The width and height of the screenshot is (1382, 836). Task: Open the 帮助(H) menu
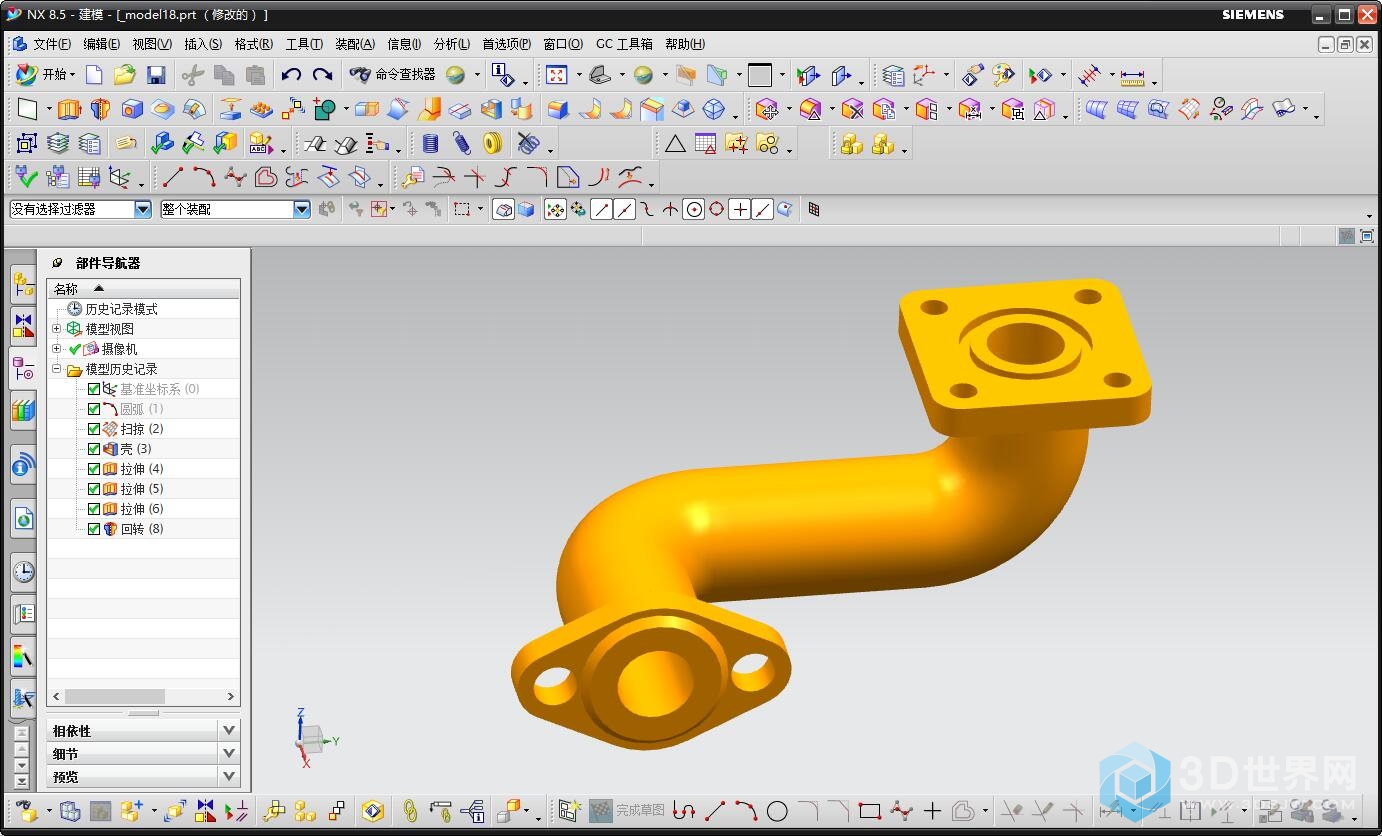tap(685, 44)
